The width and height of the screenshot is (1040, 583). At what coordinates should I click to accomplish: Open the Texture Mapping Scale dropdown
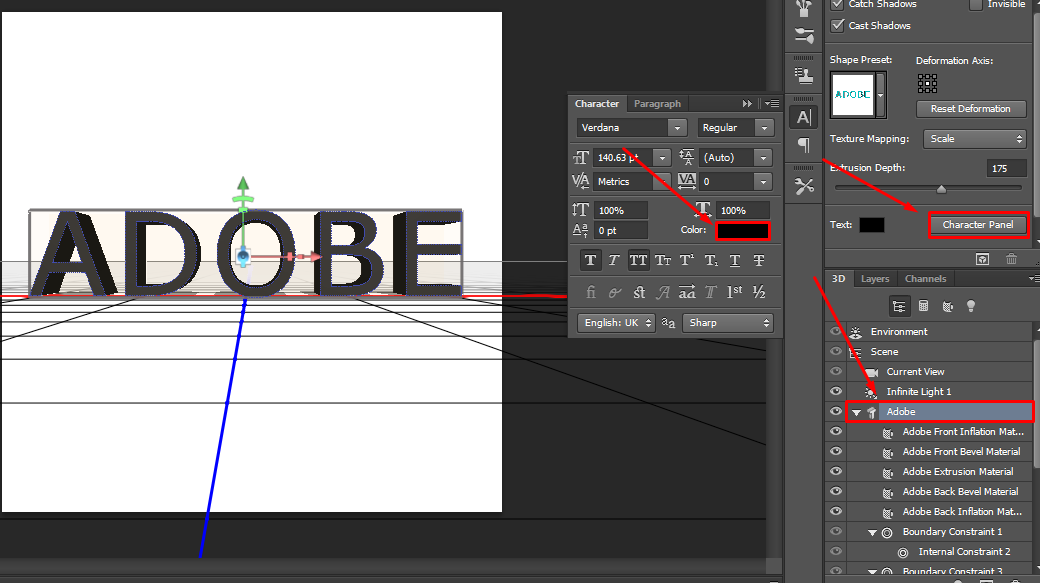pyautogui.click(x=974, y=139)
